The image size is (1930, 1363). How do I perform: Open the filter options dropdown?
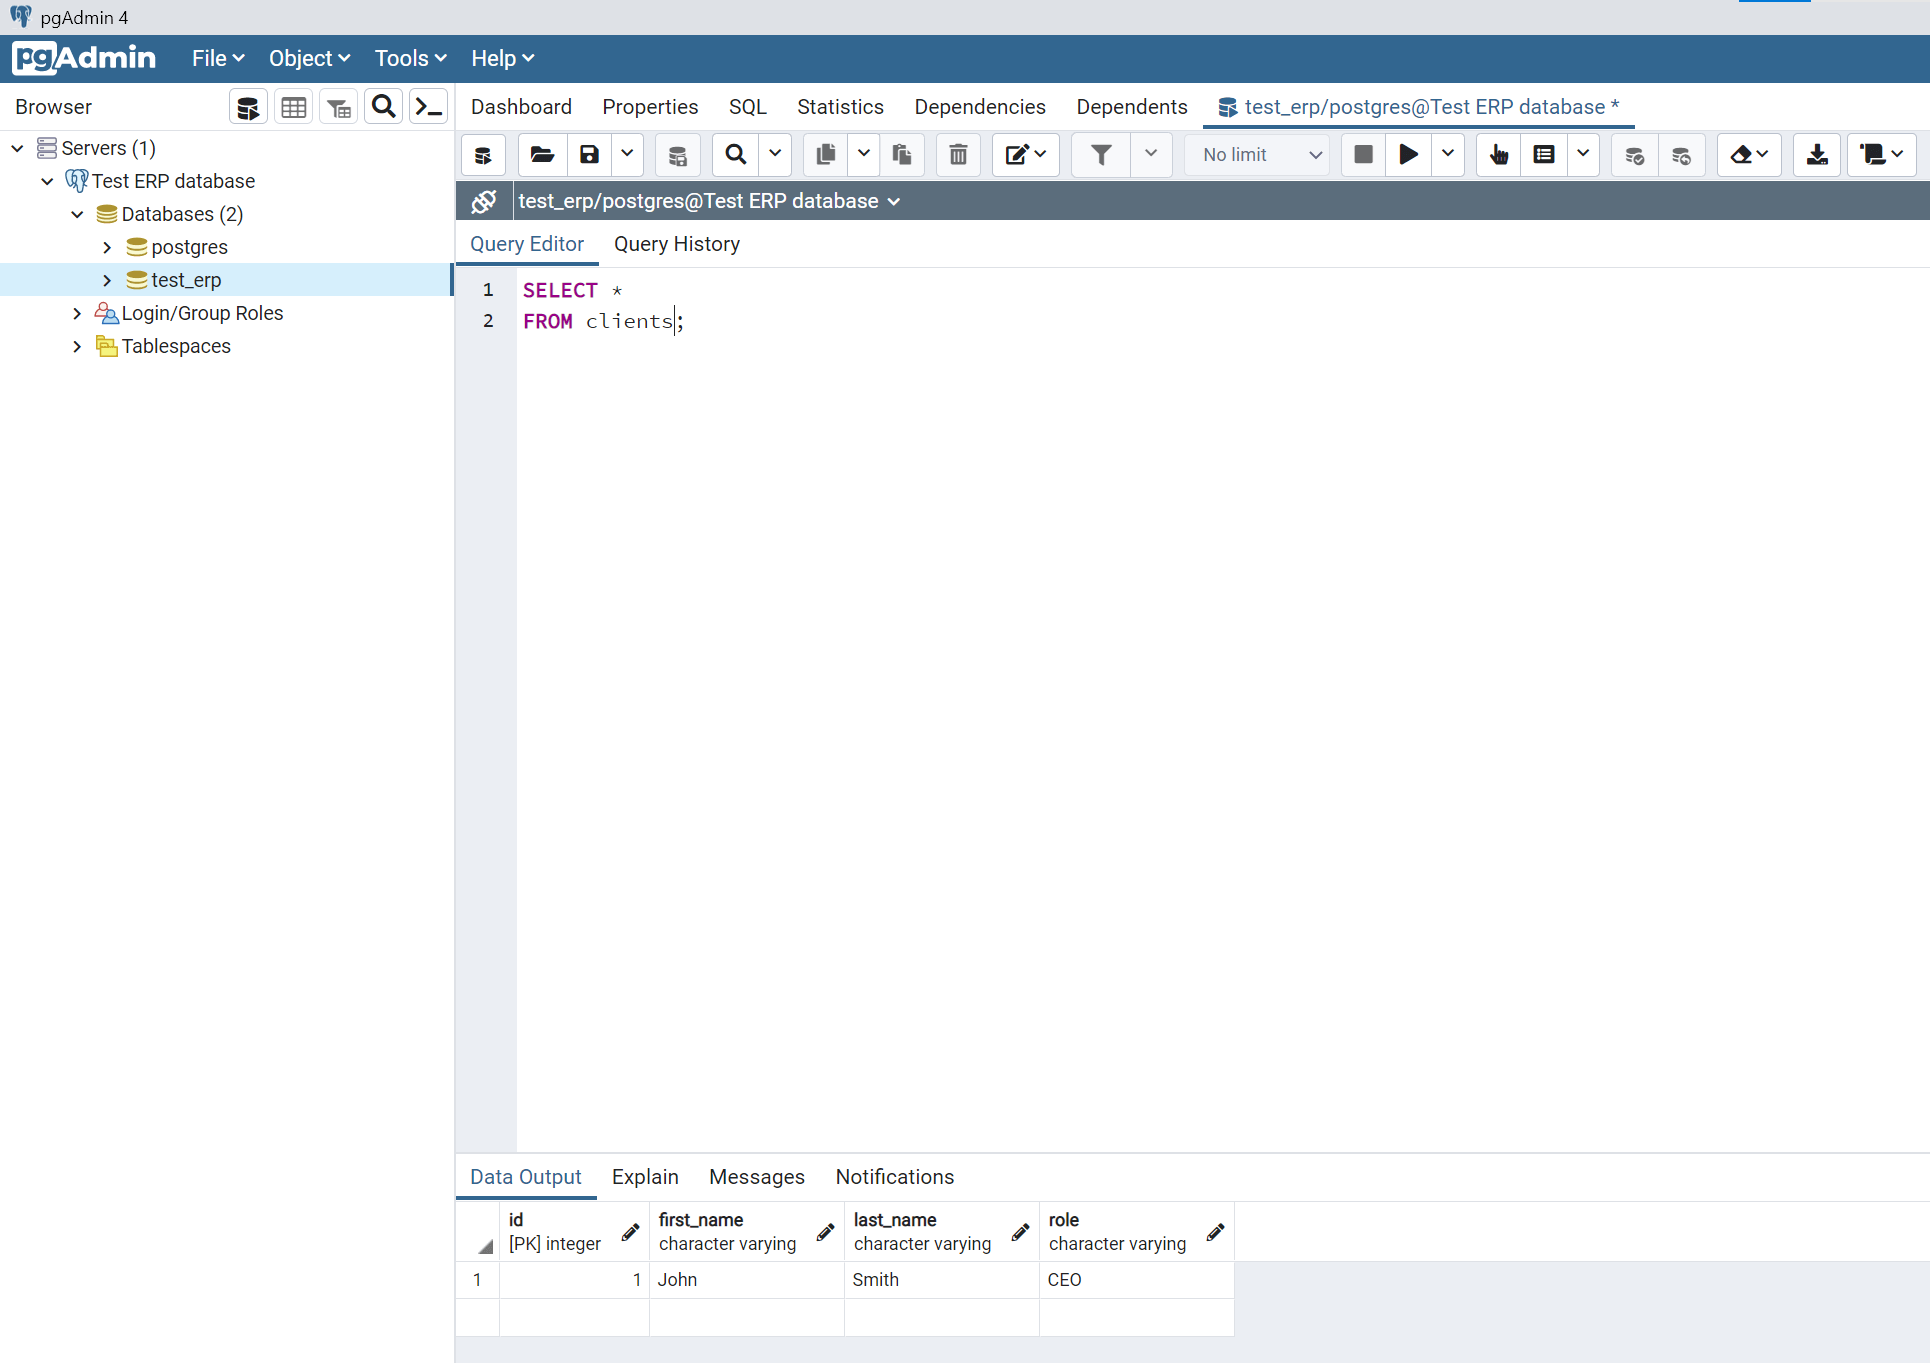pyautogui.click(x=1151, y=155)
